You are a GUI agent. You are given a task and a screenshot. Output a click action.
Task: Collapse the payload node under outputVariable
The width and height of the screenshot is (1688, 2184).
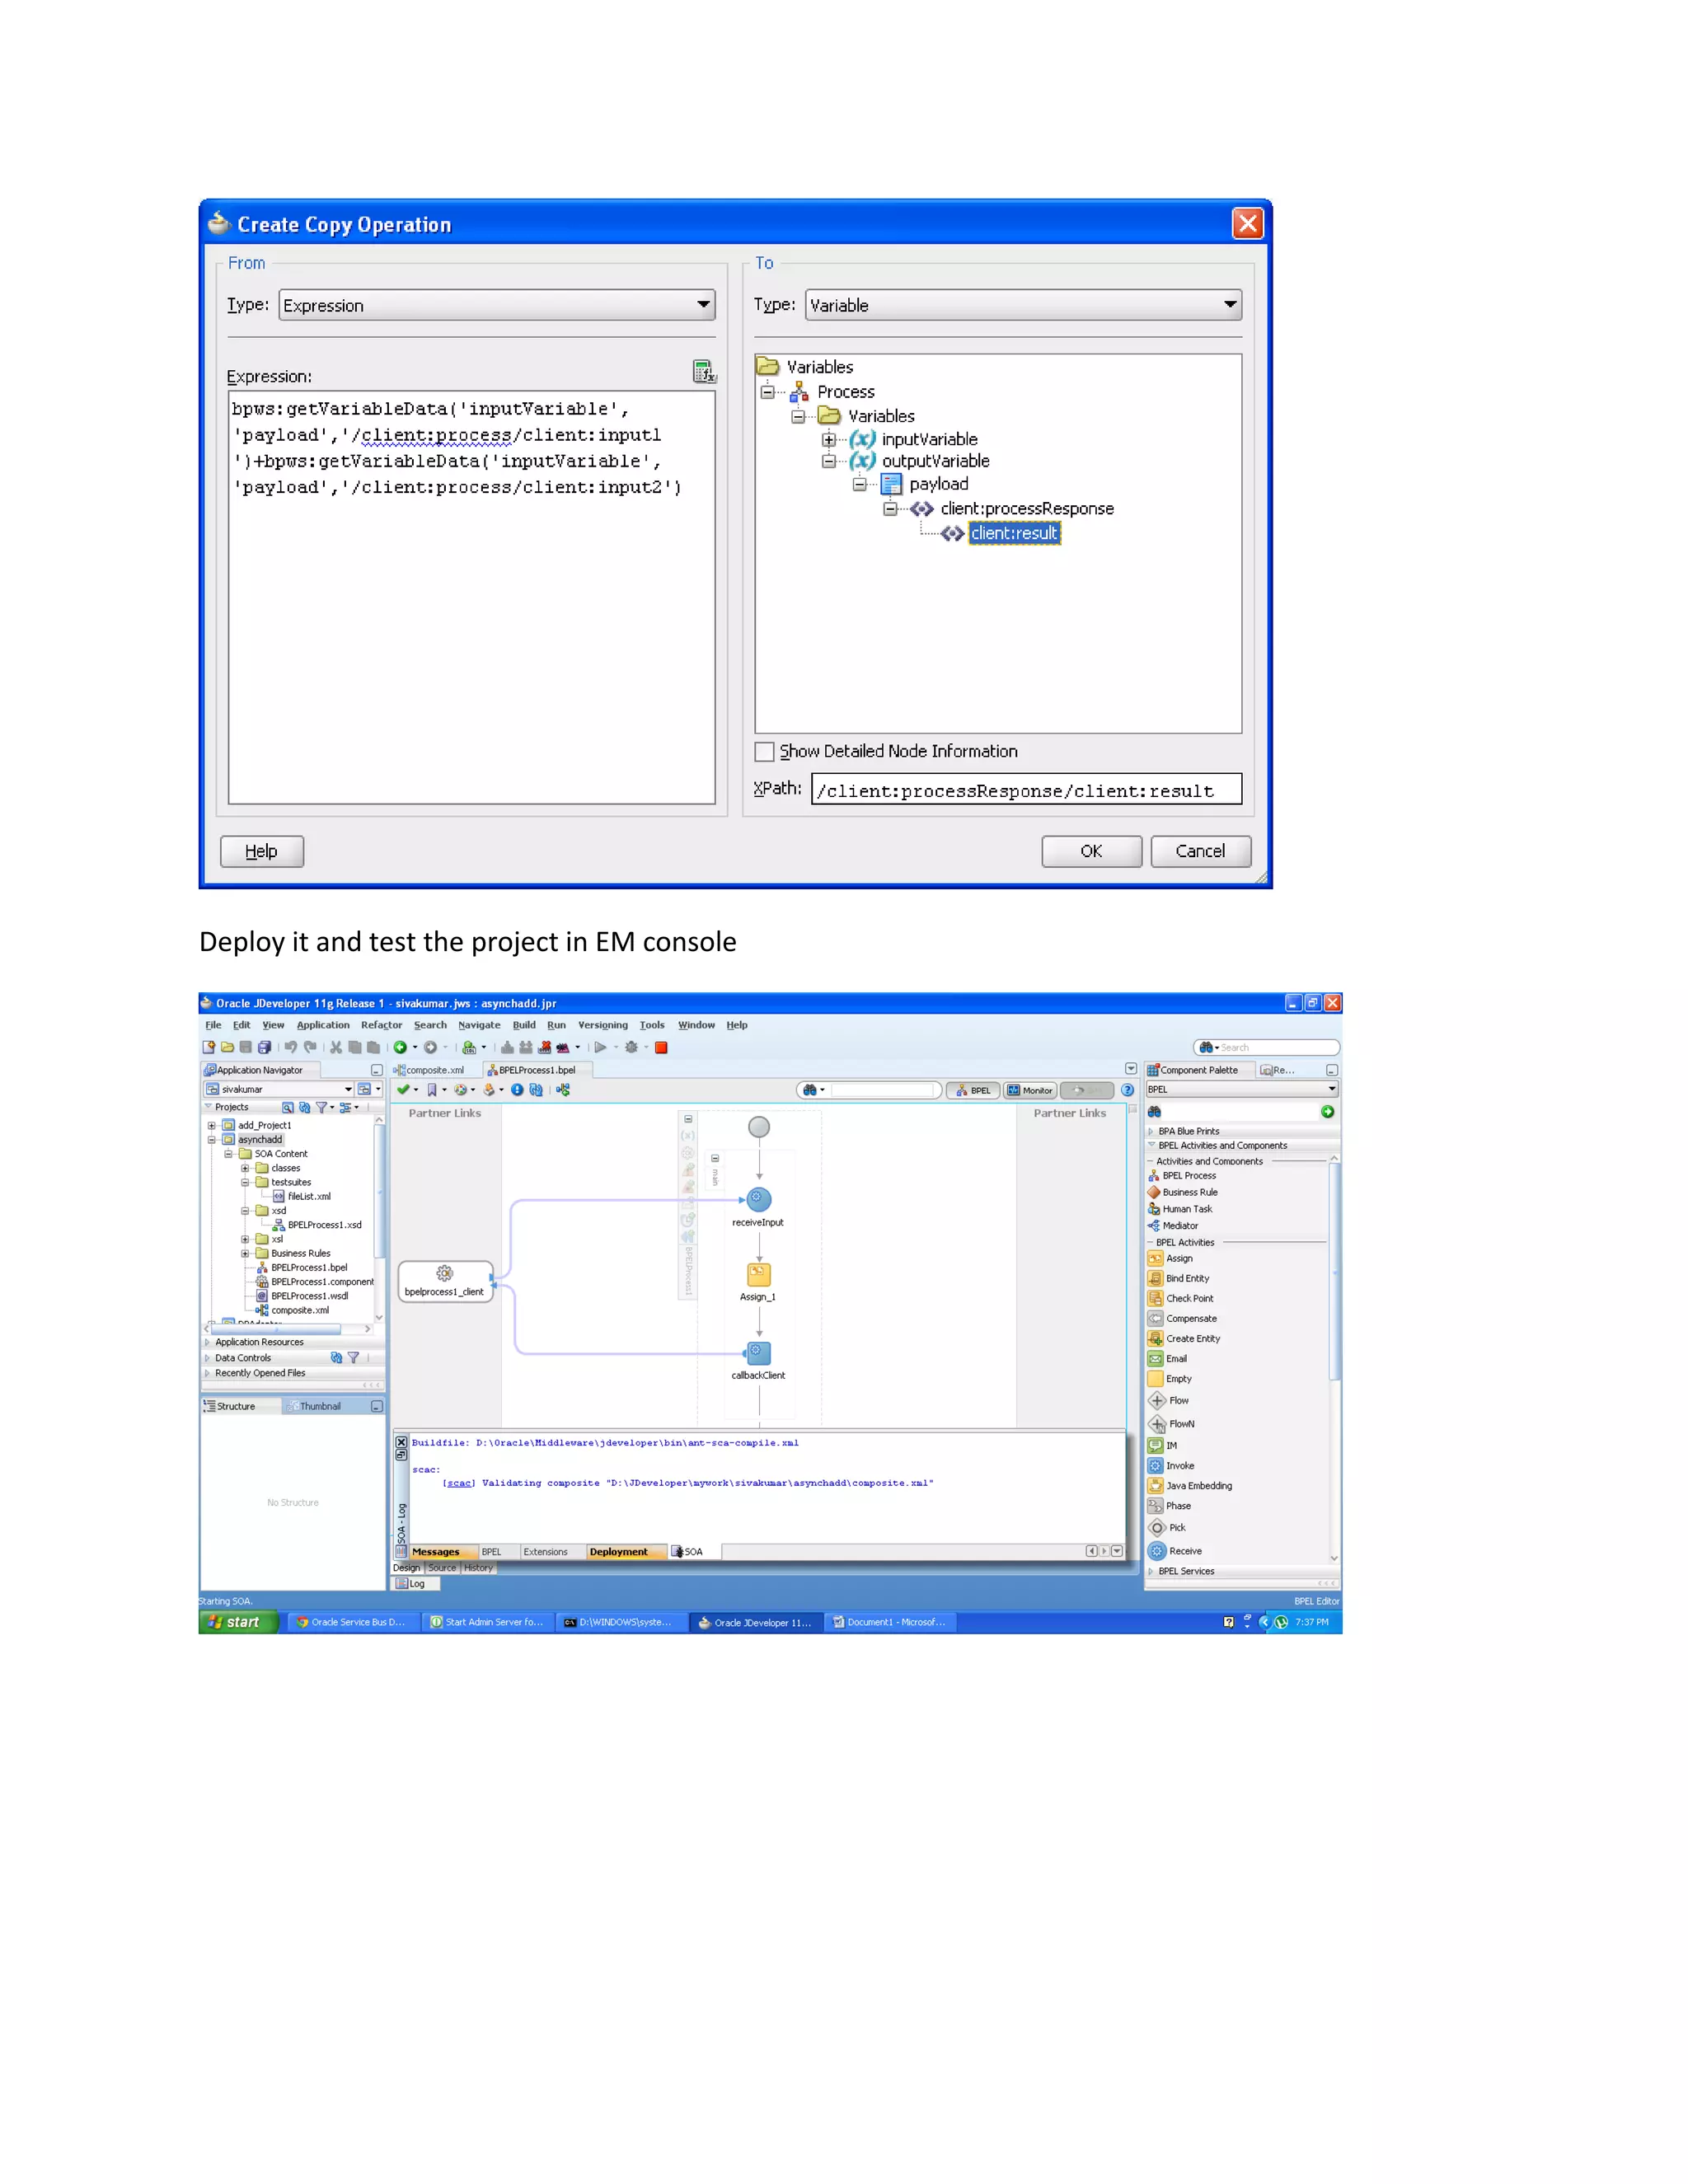click(x=860, y=484)
